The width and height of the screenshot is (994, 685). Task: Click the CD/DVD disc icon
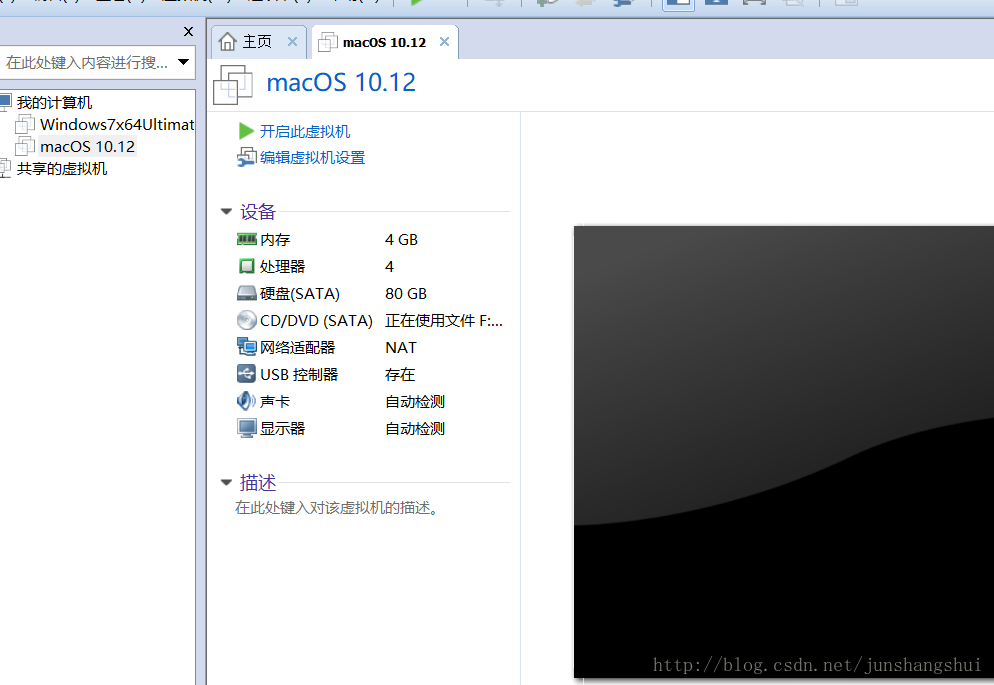[246, 320]
